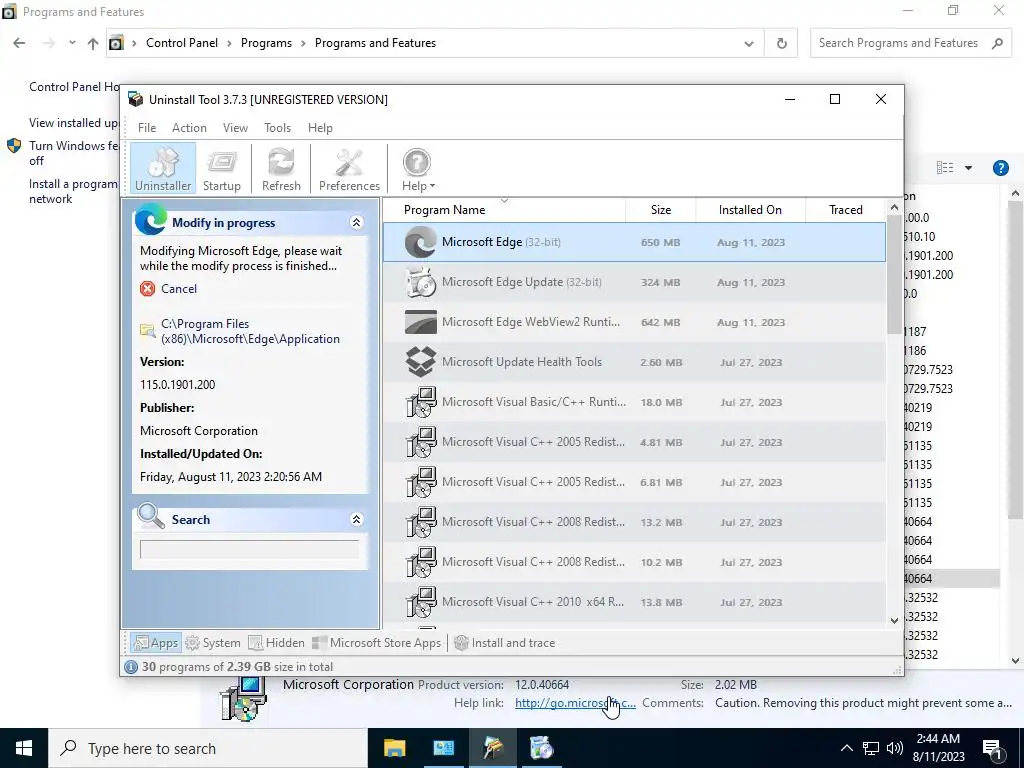Screen dimensions: 1024x768
Task: Click the red Cancel icon
Action: 148,289
